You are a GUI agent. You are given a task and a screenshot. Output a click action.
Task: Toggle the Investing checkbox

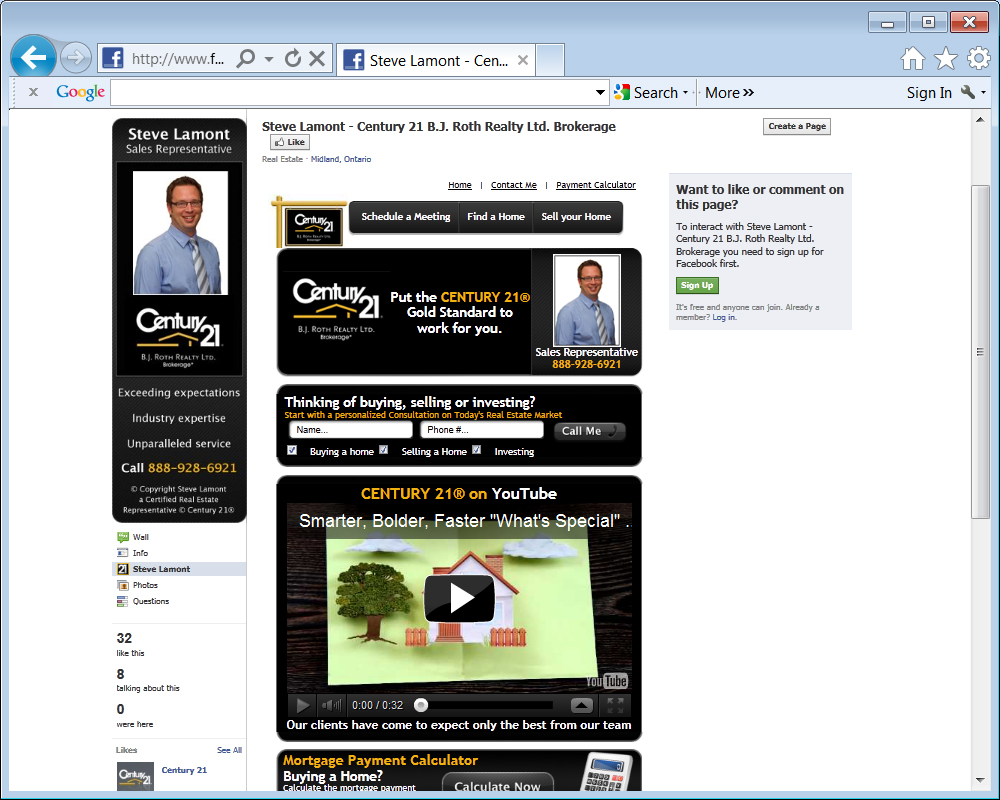click(476, 450)
